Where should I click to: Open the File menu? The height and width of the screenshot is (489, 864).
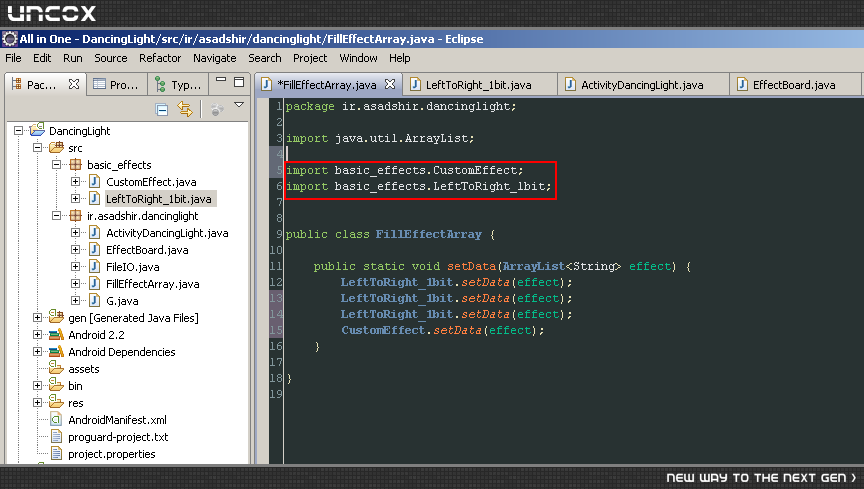coord(13,58)
